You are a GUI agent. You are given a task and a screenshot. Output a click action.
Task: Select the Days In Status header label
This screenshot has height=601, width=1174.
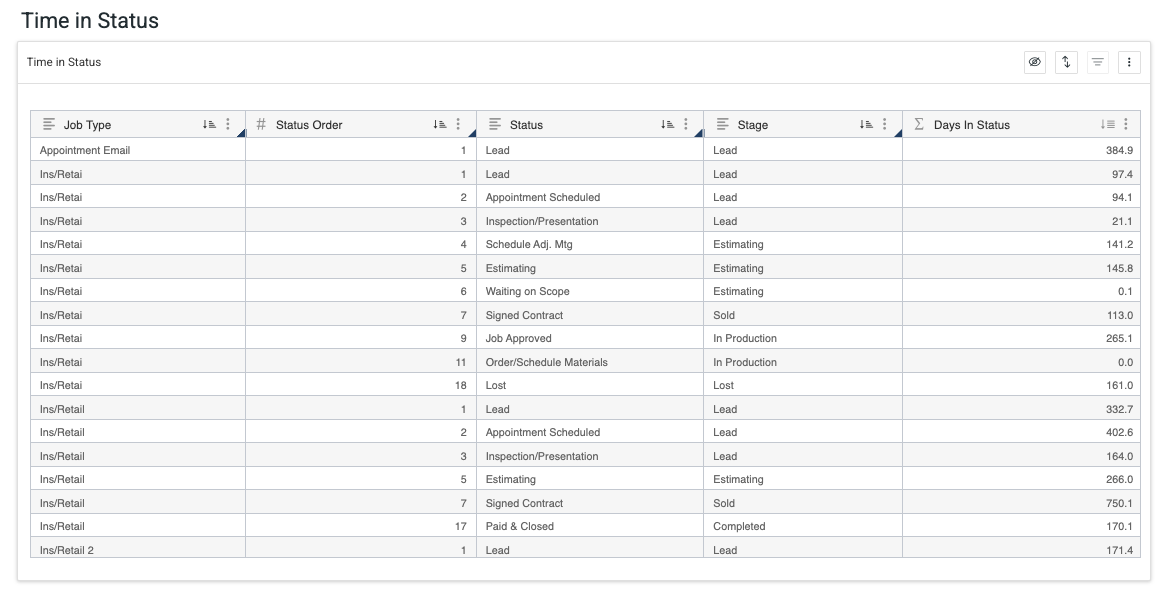pos(972,125)
